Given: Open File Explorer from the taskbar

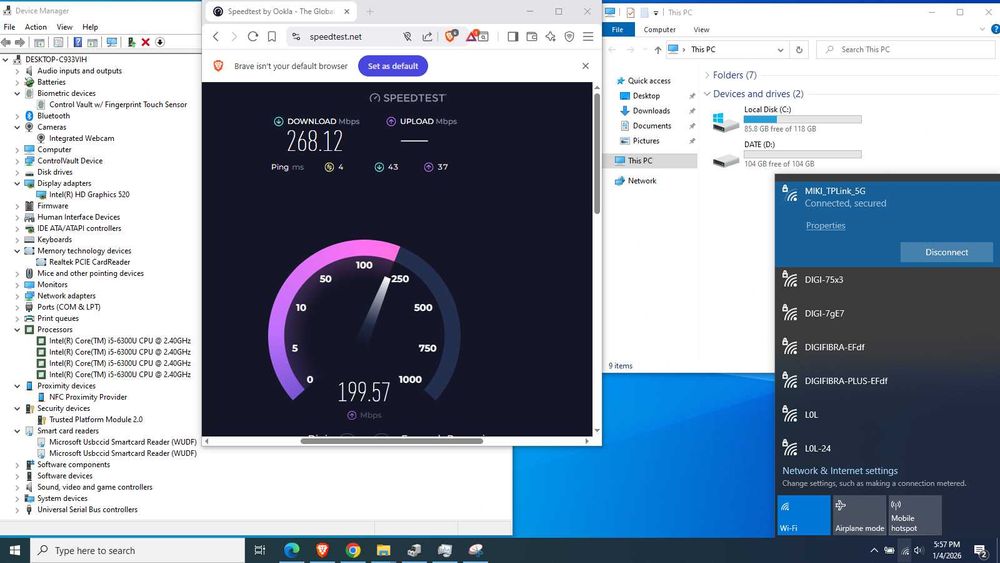Looking at the screenshot, I should point(383,550).
